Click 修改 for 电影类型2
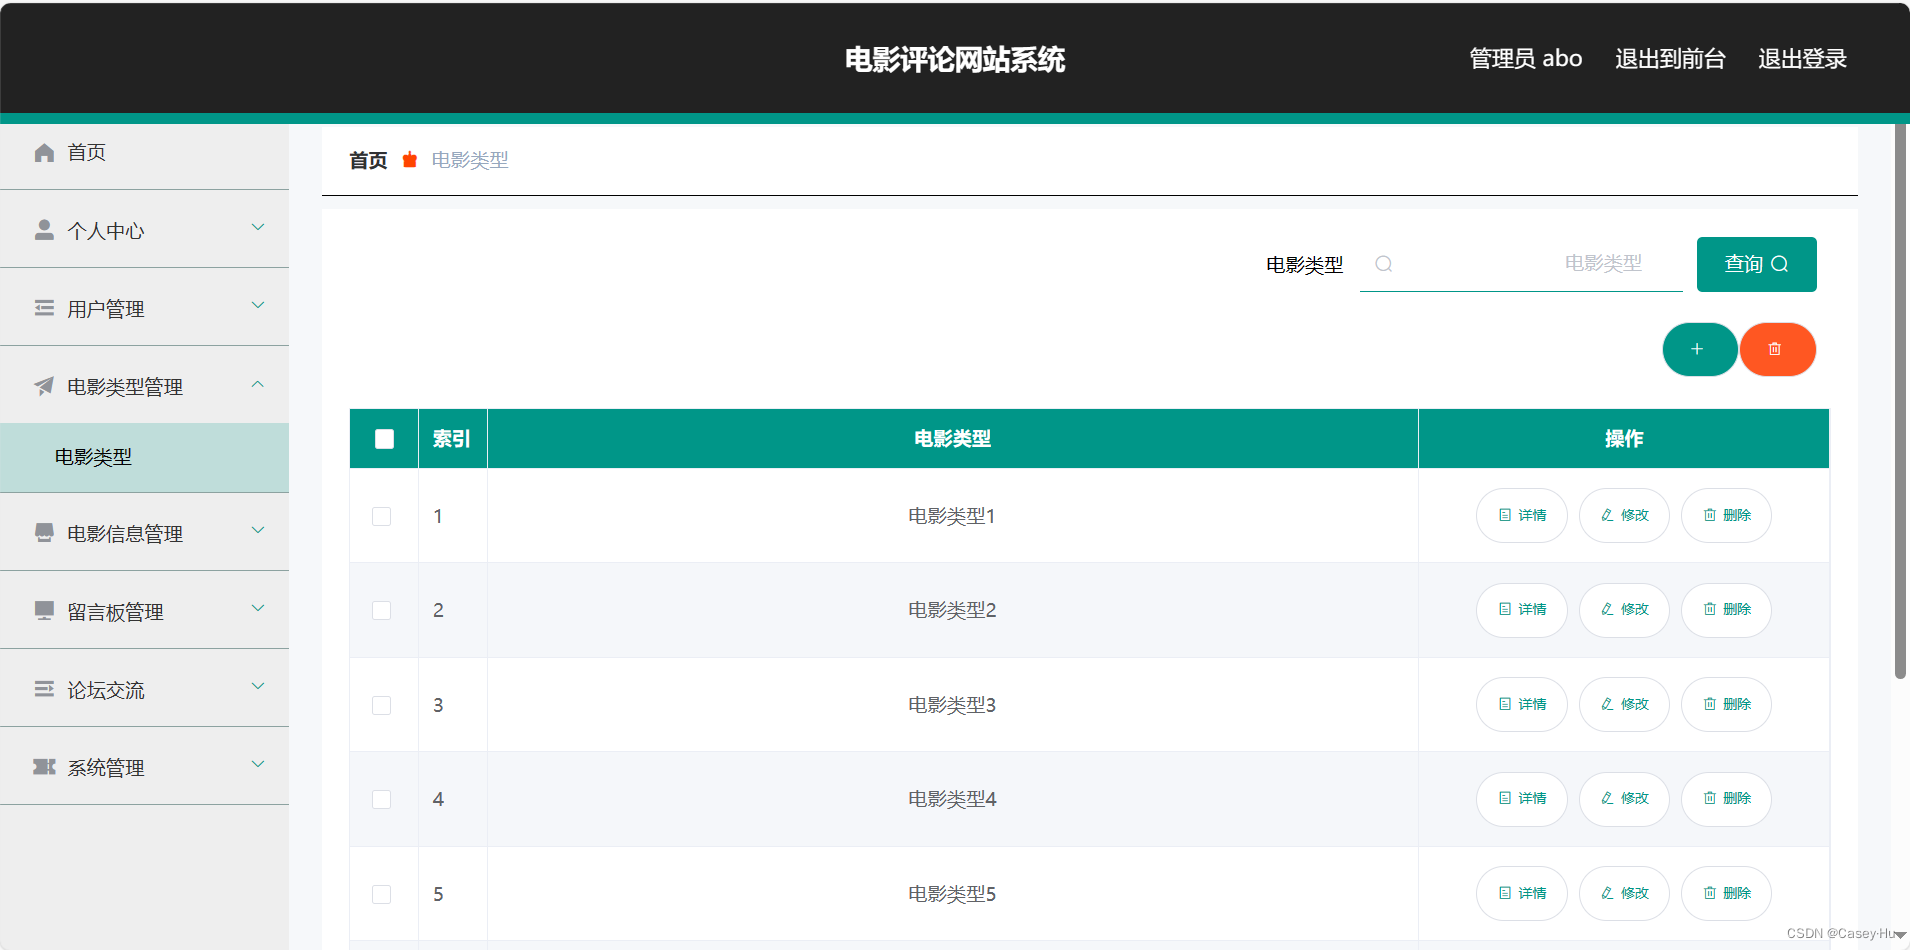 pos(1624,609)
